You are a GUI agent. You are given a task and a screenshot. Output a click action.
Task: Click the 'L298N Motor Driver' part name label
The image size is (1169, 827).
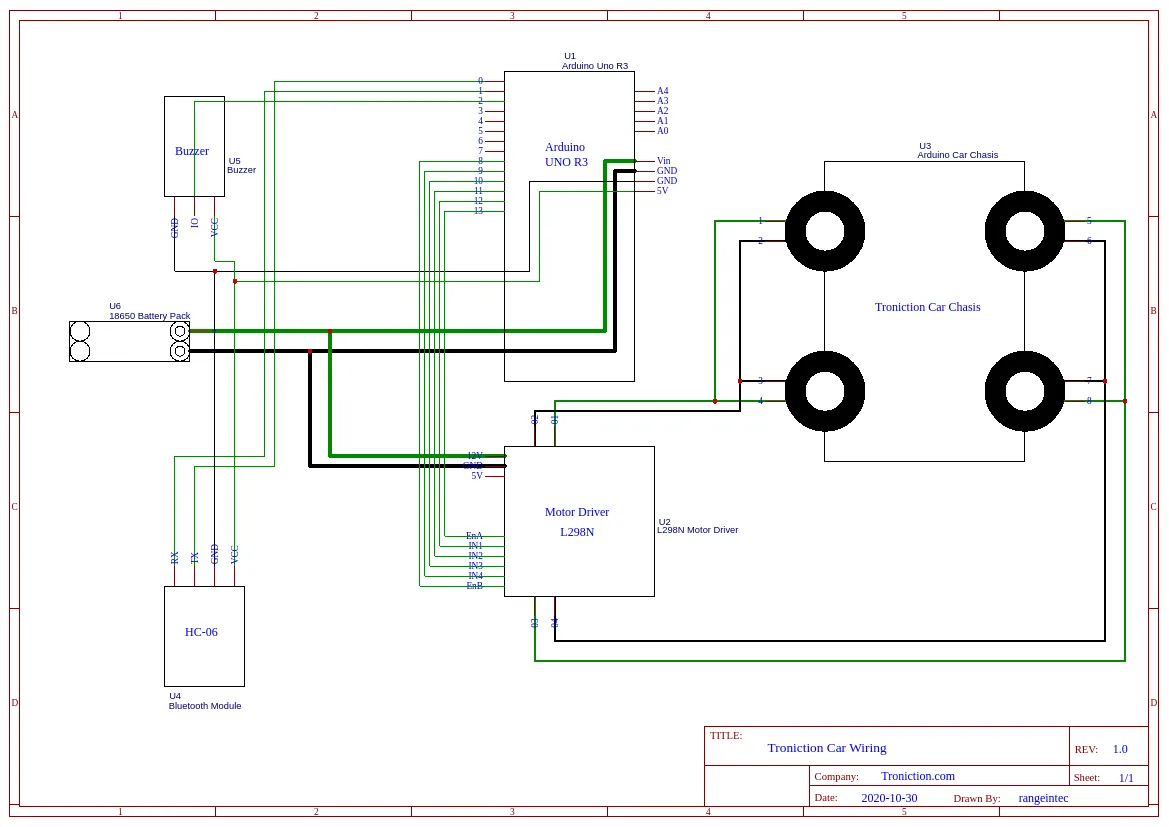pyautogui.click(x=698, y=530)
